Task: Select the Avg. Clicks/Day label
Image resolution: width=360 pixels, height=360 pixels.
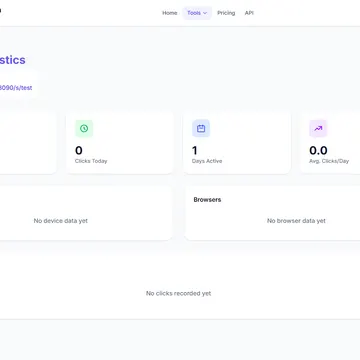Action: [329, 161]
